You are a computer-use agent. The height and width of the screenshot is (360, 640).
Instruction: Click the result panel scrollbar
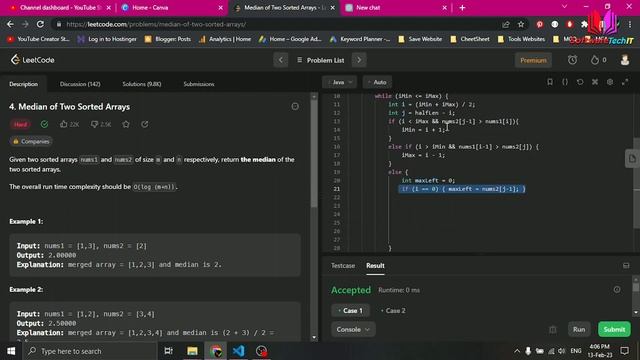(636, 287)
